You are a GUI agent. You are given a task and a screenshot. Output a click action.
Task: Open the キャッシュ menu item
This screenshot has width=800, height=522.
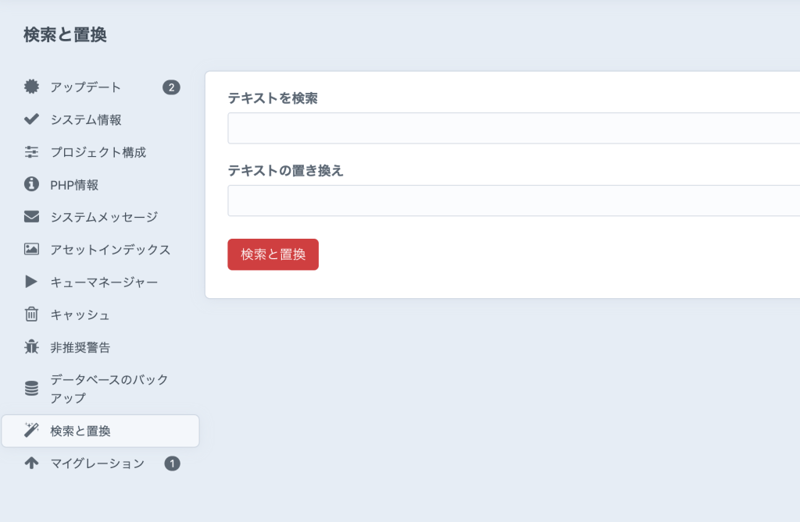80,315
